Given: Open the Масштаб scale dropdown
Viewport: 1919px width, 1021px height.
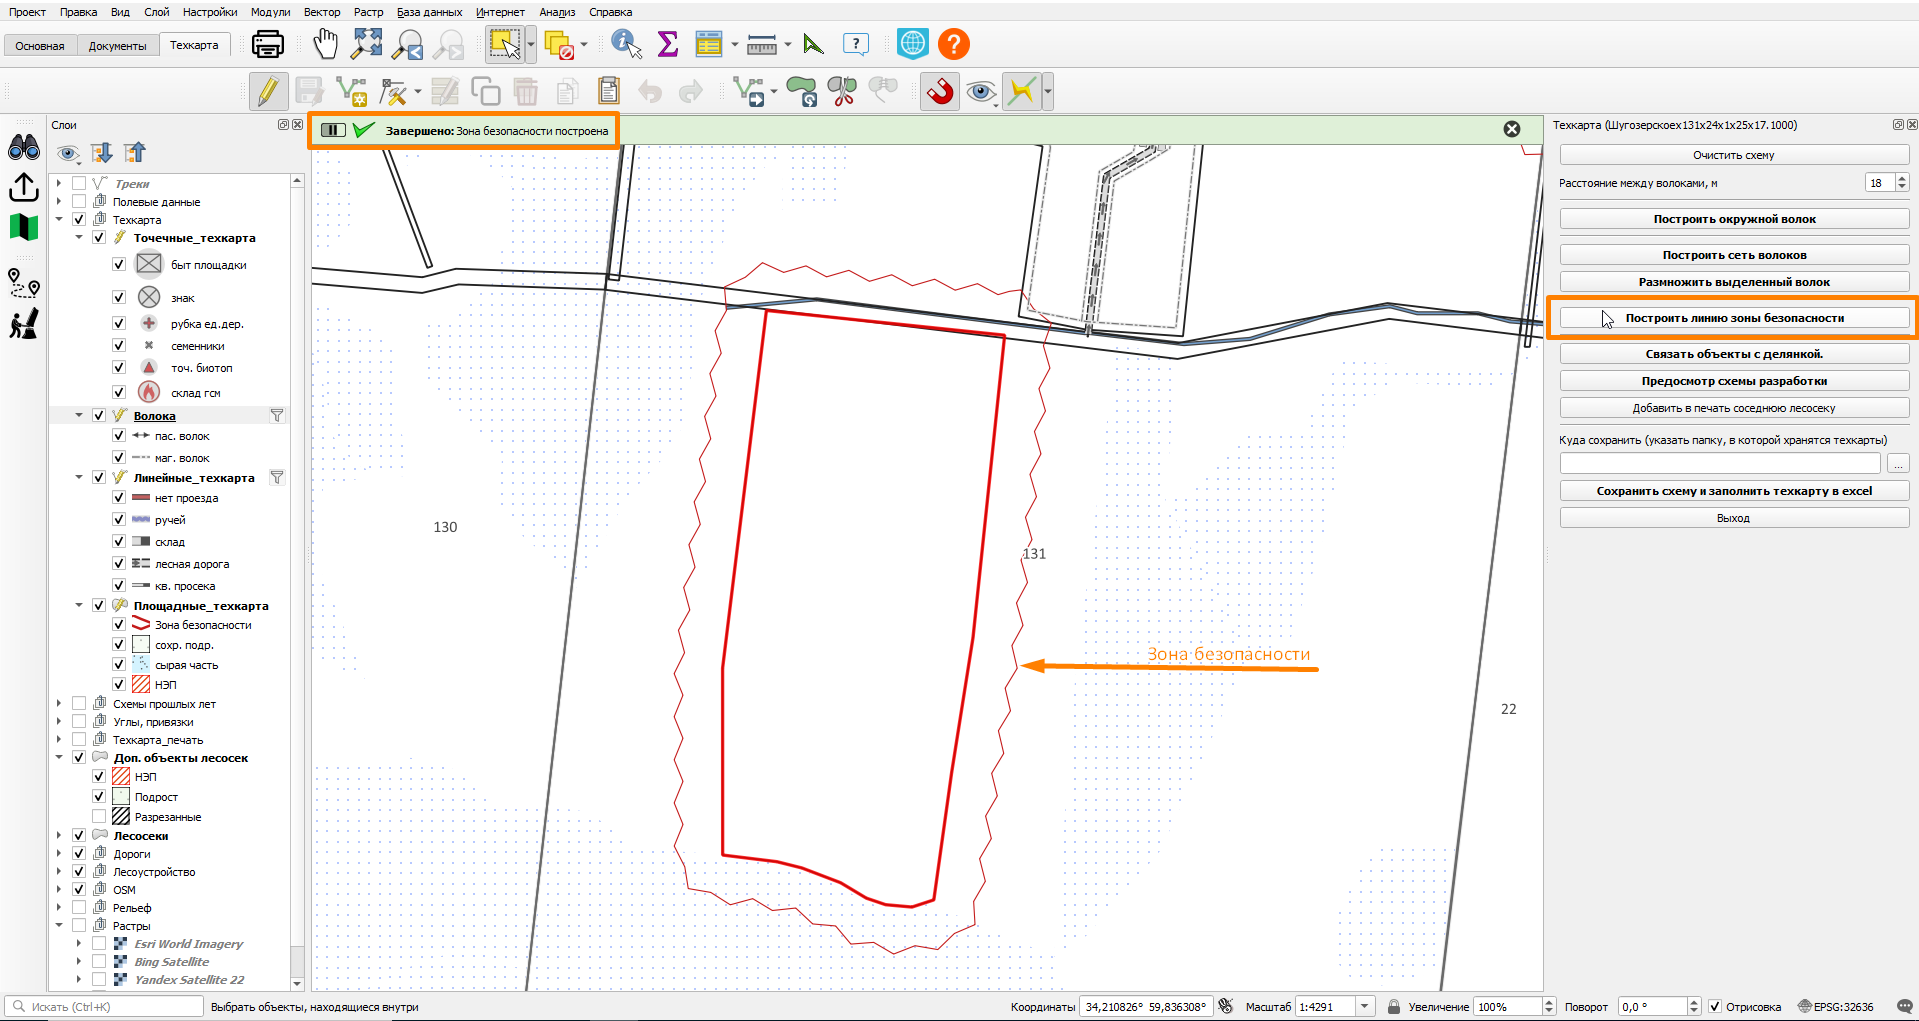Looking at the screenshot, I should (x=1364, y=1007).
